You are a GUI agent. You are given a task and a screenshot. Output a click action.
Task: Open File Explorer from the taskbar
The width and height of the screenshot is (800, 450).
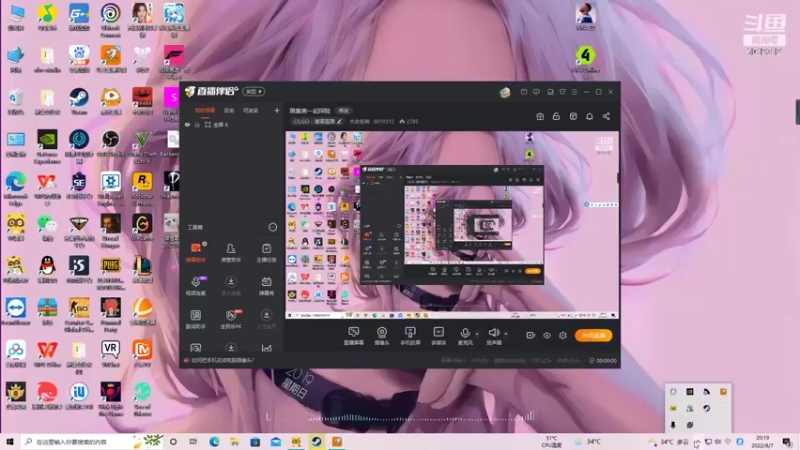(x=235, y=442)
